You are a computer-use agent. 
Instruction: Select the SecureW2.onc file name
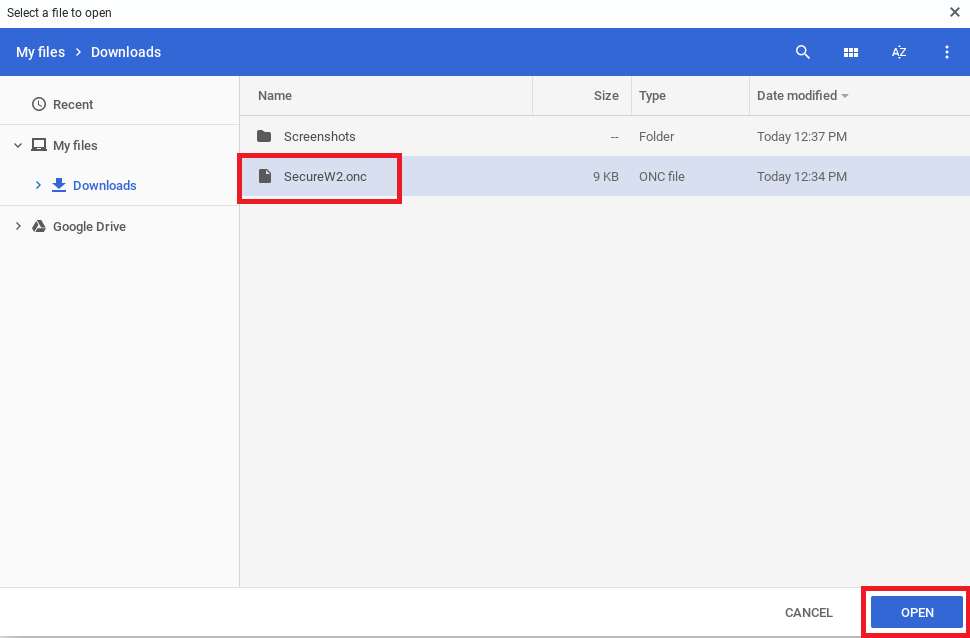[325, 176]
